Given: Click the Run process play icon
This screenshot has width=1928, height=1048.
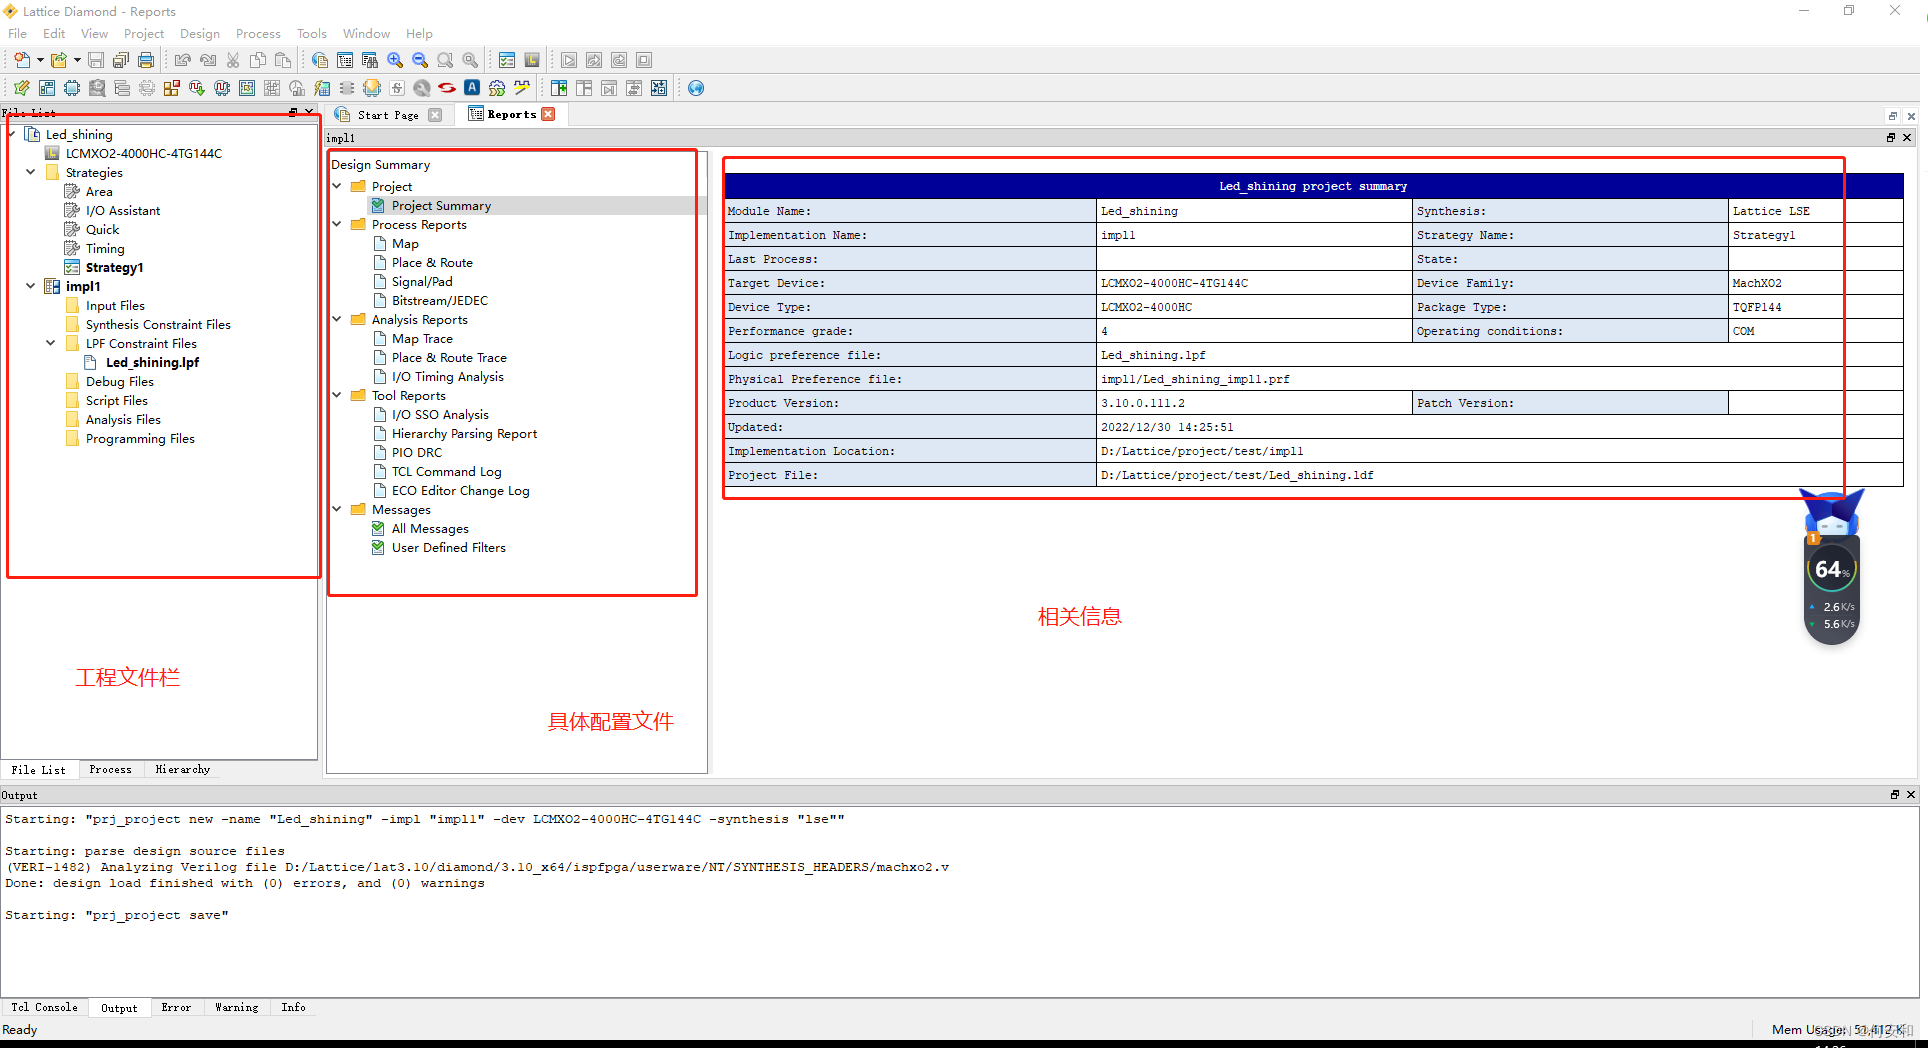Looking at the screenshot, I should pyautogui.click(x=569, y=60).
